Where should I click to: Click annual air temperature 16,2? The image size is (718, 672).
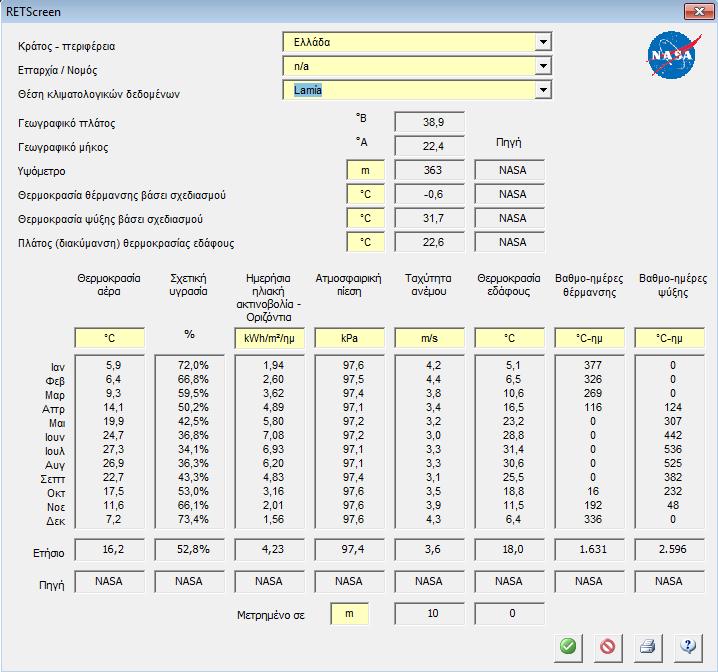click(109, 549)
